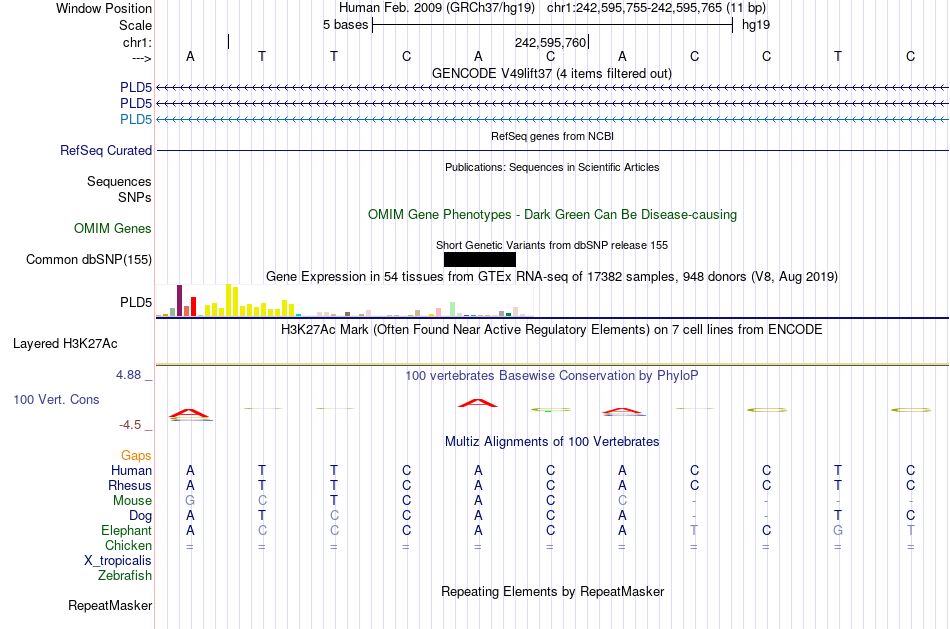Open the H3K27Ac Mark track title

552,330
